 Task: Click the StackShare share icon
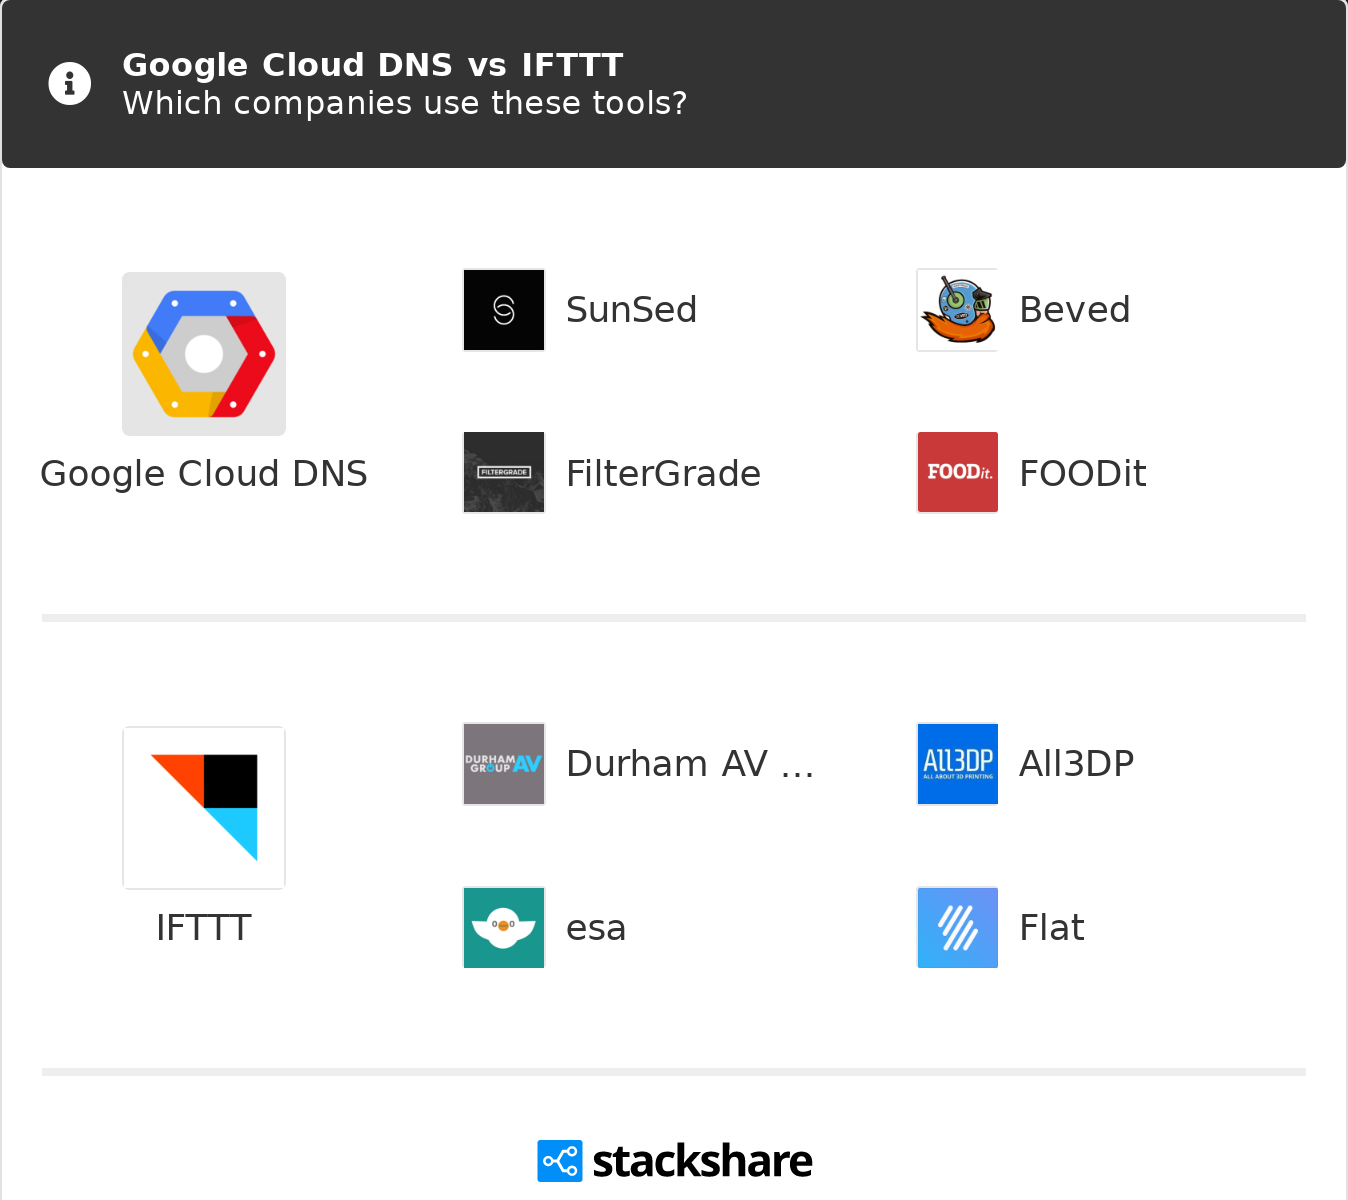560,1161
